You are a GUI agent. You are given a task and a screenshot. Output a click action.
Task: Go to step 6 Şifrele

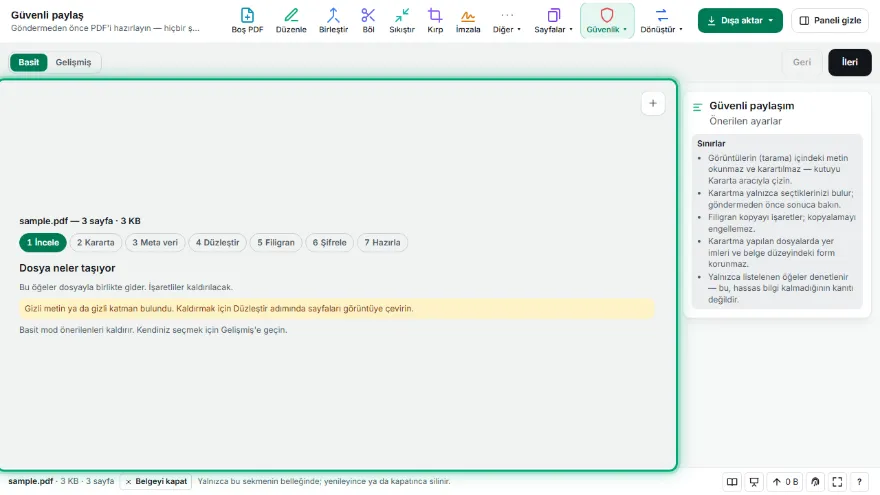point(329,242)
